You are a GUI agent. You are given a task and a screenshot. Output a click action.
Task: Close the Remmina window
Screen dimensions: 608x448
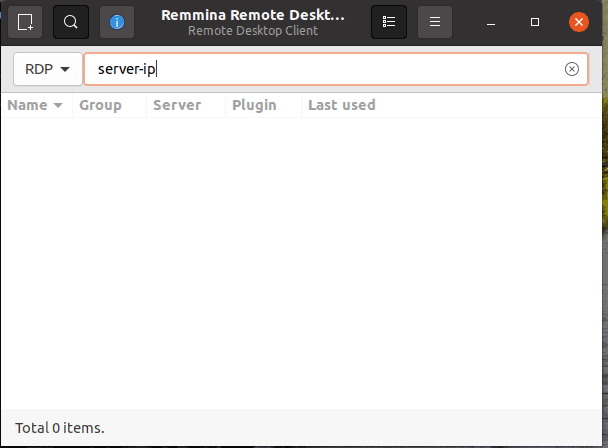[579, 22]
